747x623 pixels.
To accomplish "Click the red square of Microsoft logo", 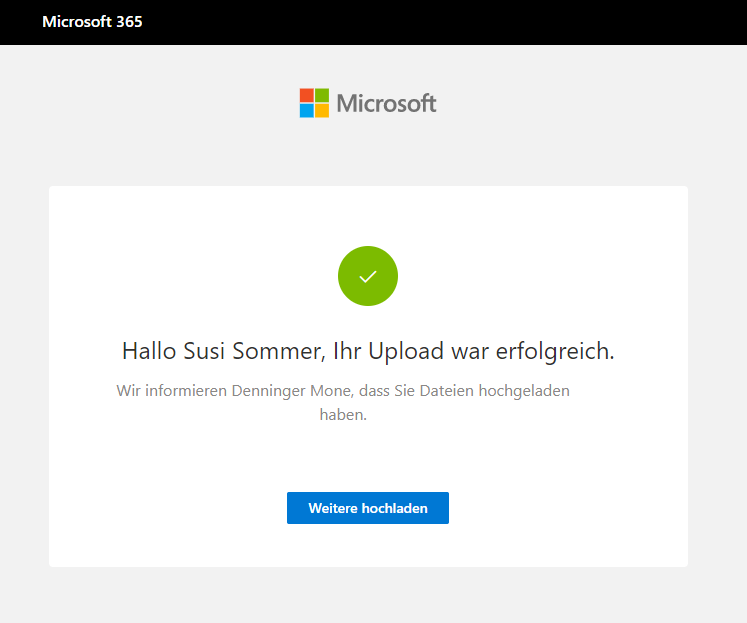I will 307,95.
